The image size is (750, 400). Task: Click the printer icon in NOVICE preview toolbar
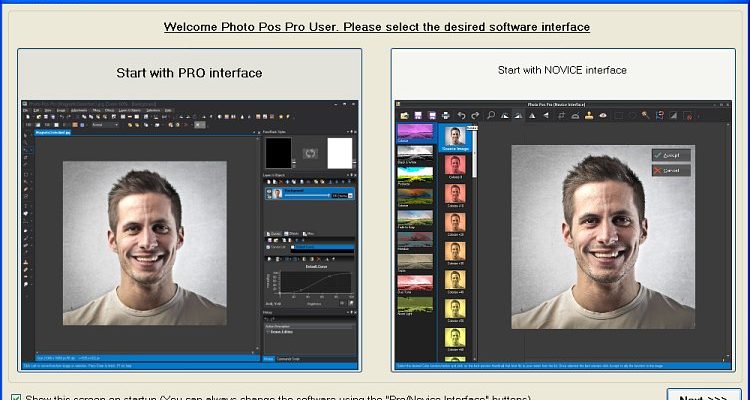[x=446, y=115]
